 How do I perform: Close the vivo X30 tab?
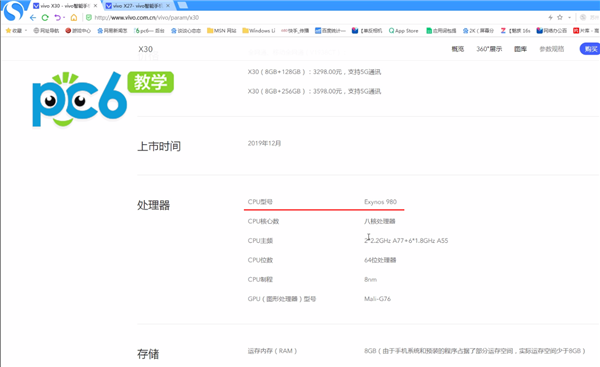95,6
